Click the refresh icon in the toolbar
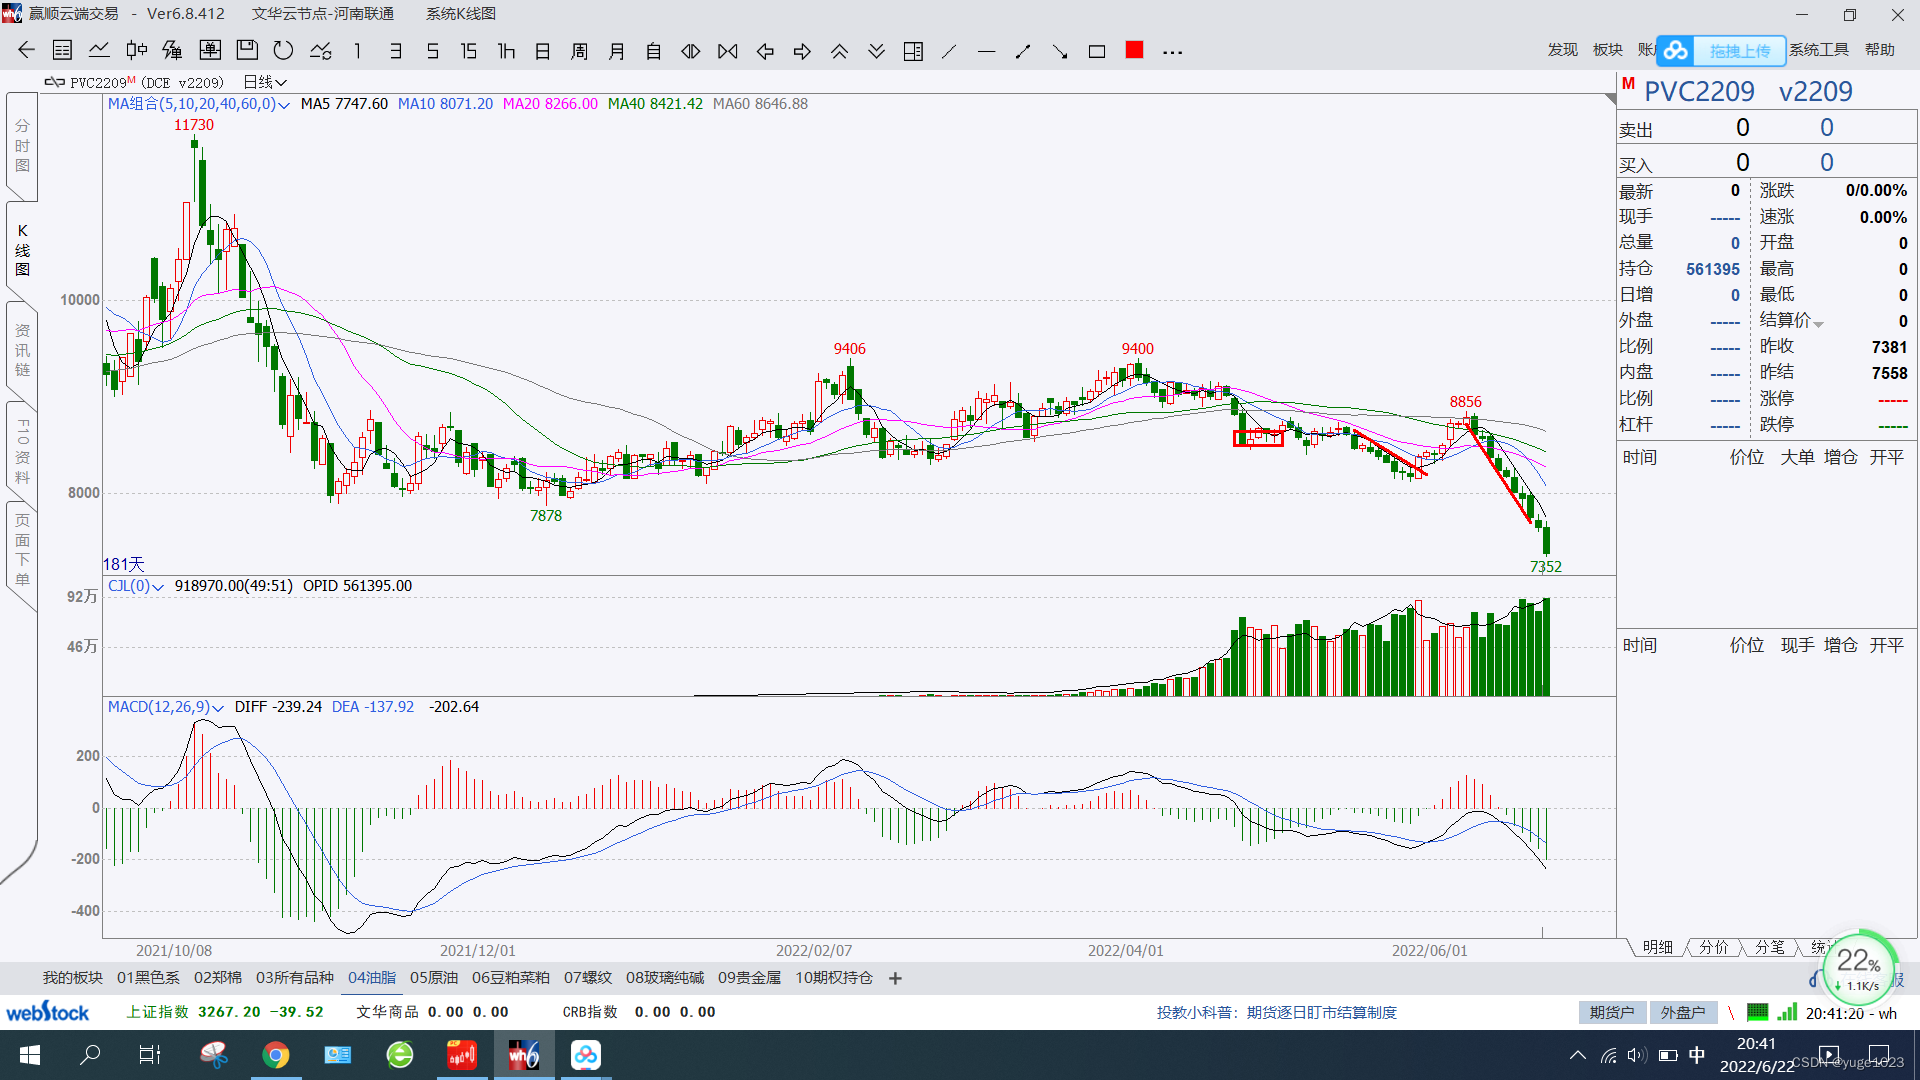The image size is (1920, 1080). click(x=284, y=51)
